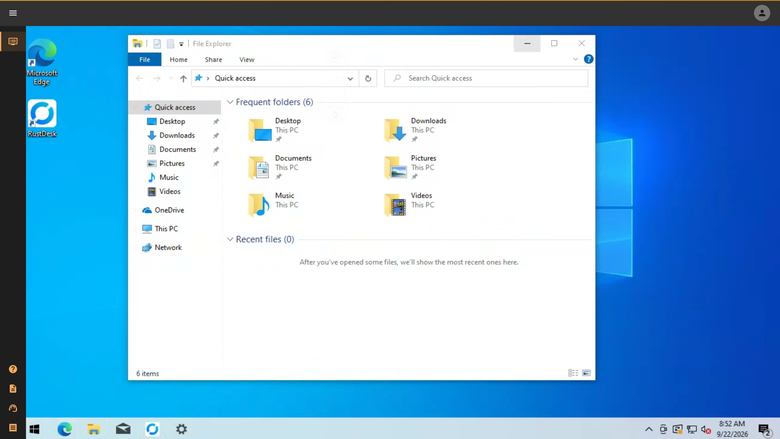780x439 pixels.
Task: Select the Documents folder in Frequent folders
Action: [280, 168]
